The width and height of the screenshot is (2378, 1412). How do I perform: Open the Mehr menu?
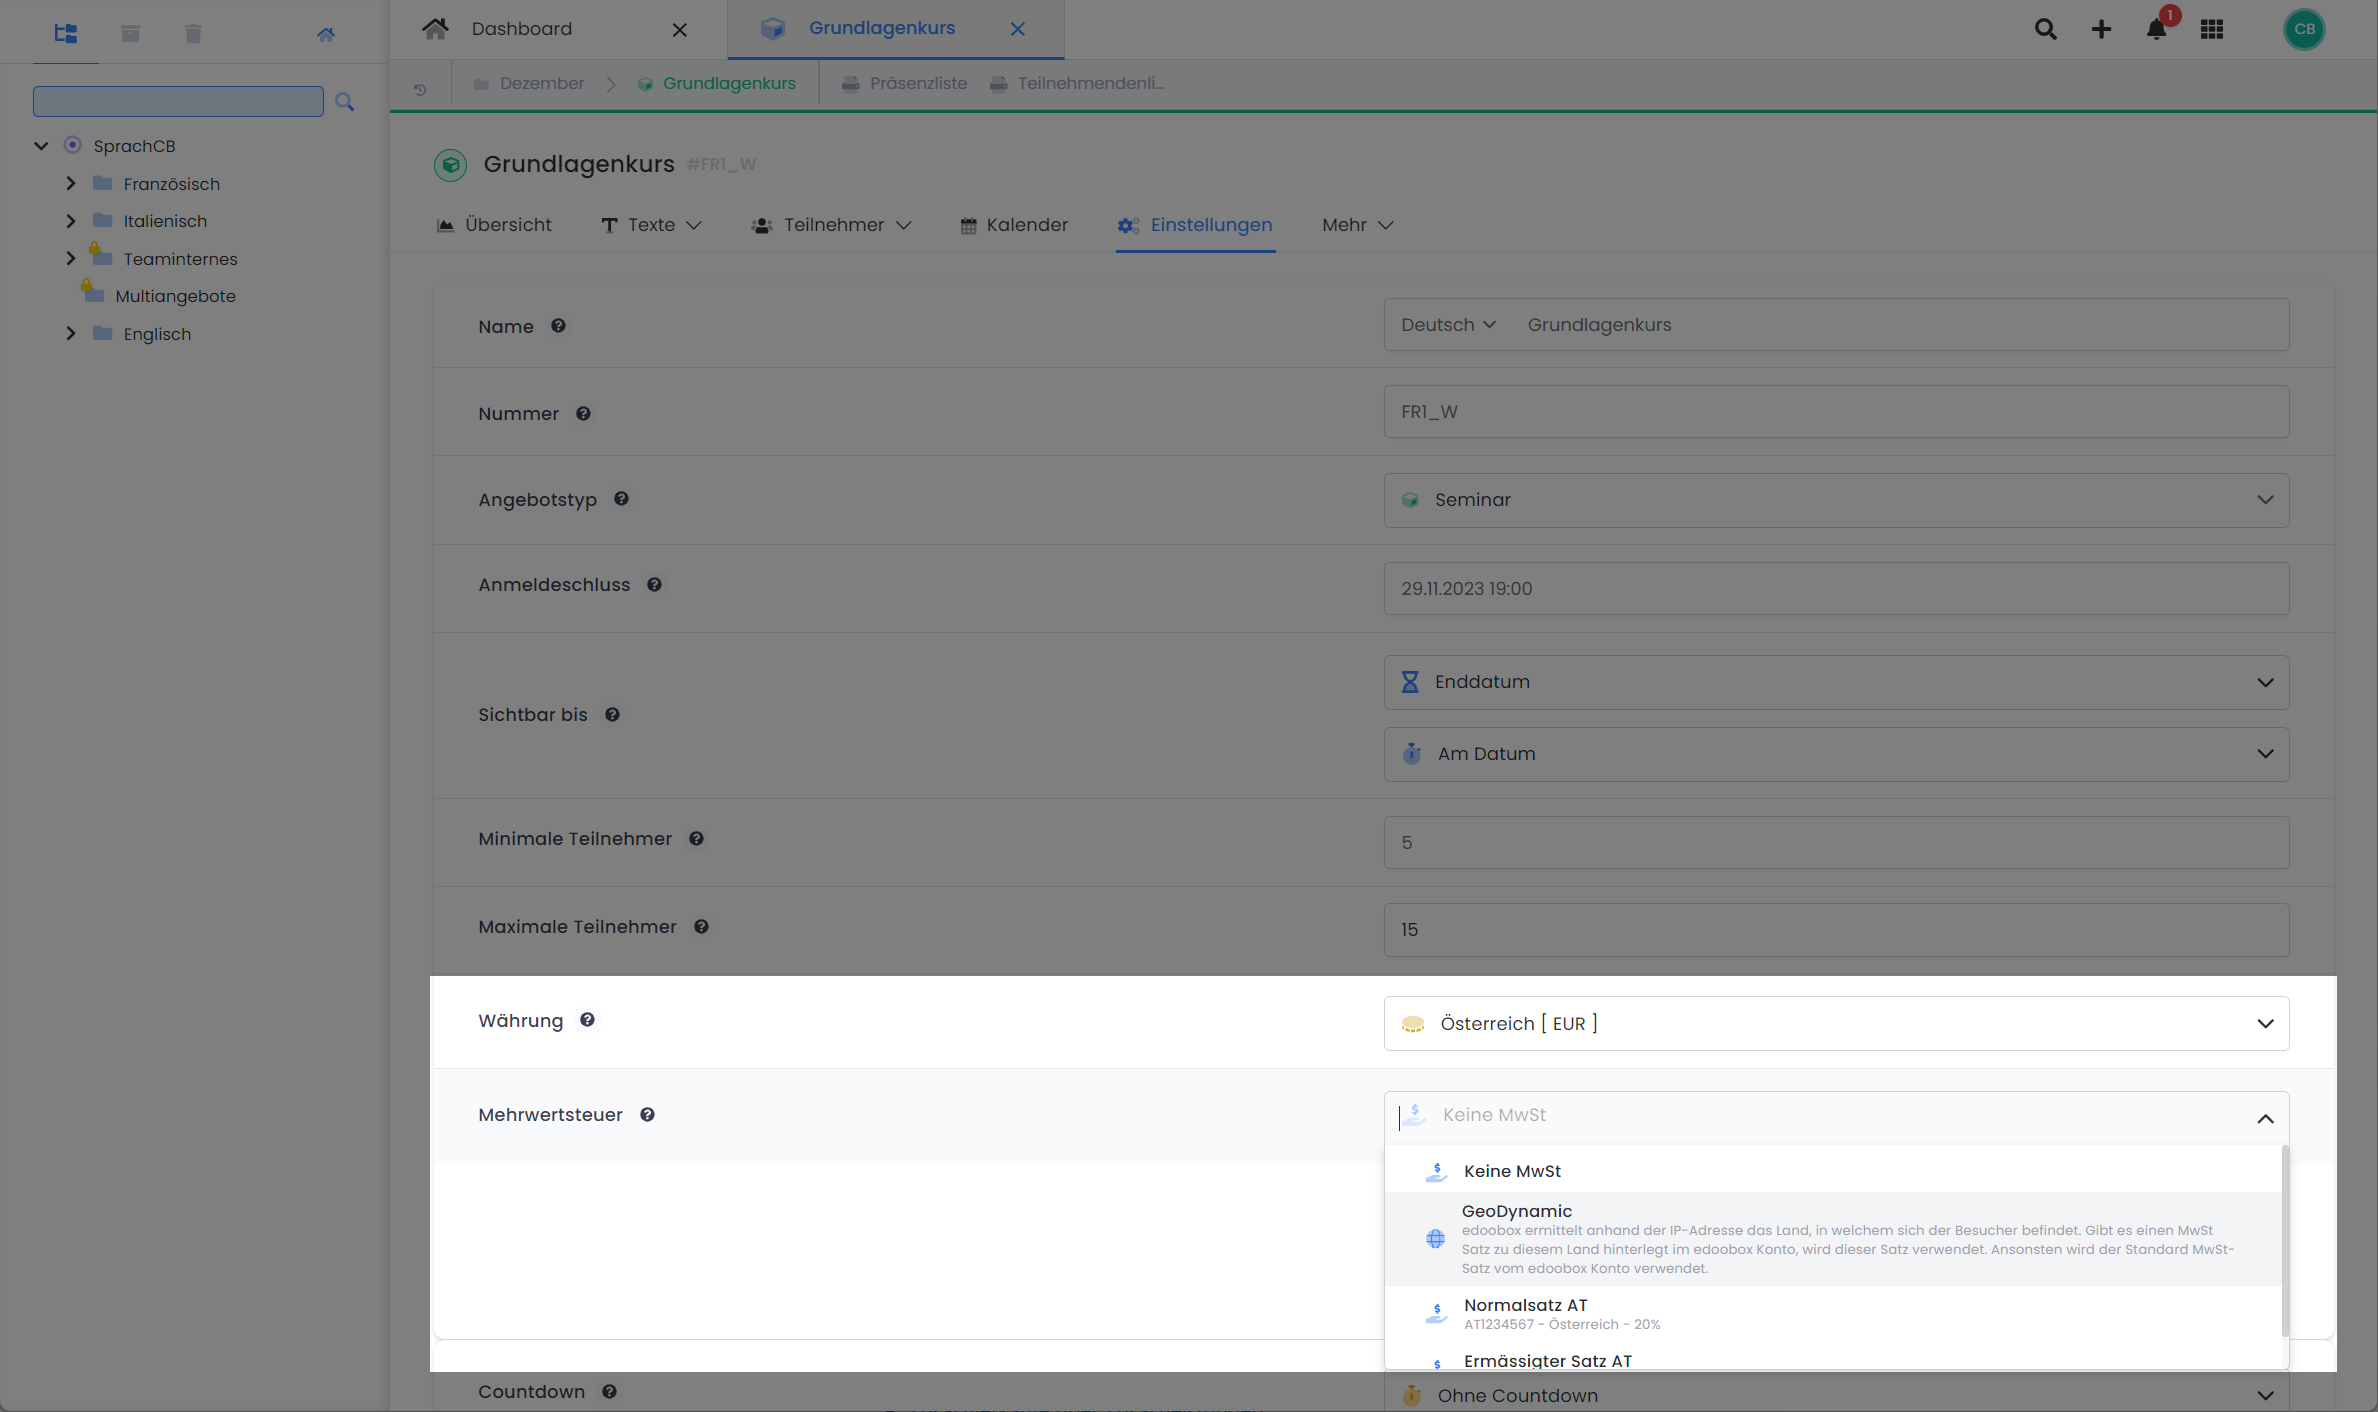(1355, 225)
